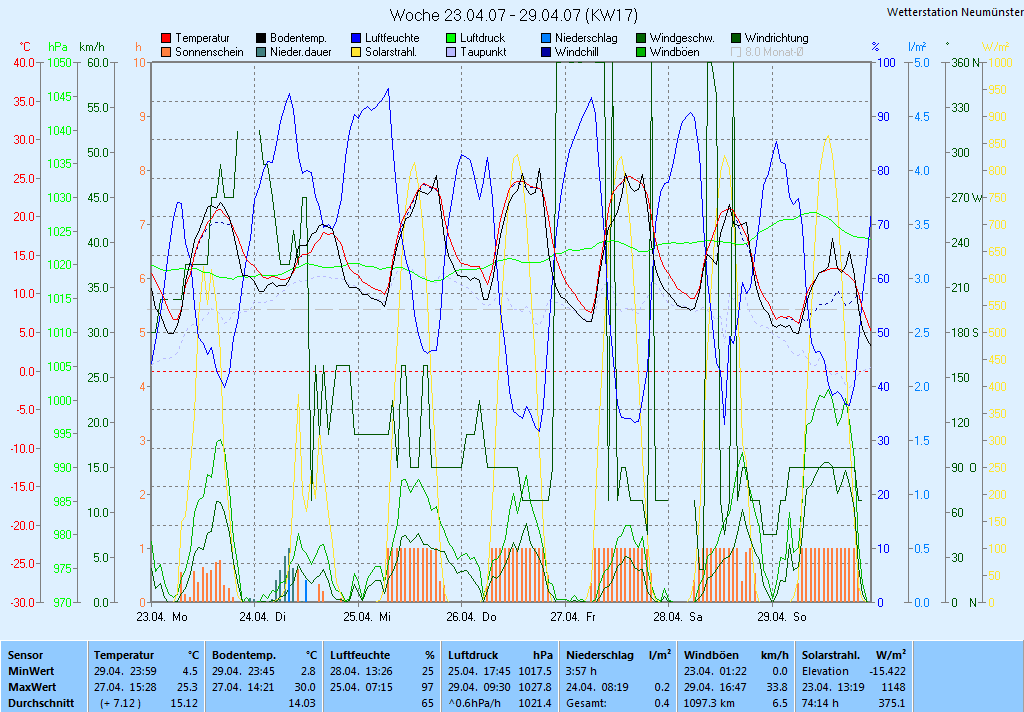Viewport: 1024px width, 712px height.
Task: Click the 'km/h' axis unit label above the chart
Action: 91,47
